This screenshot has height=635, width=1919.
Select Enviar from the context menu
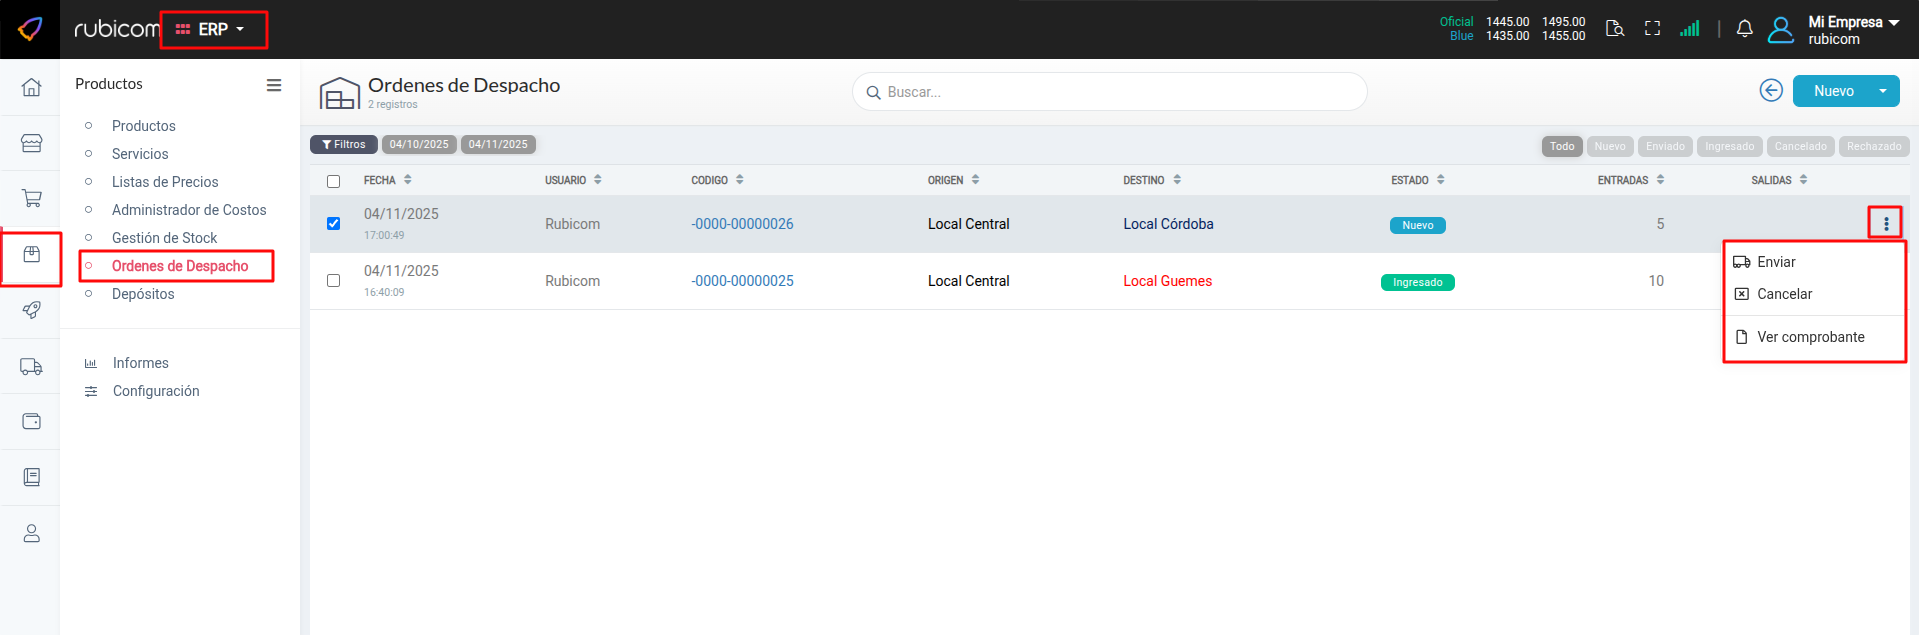coord(1776,262)
